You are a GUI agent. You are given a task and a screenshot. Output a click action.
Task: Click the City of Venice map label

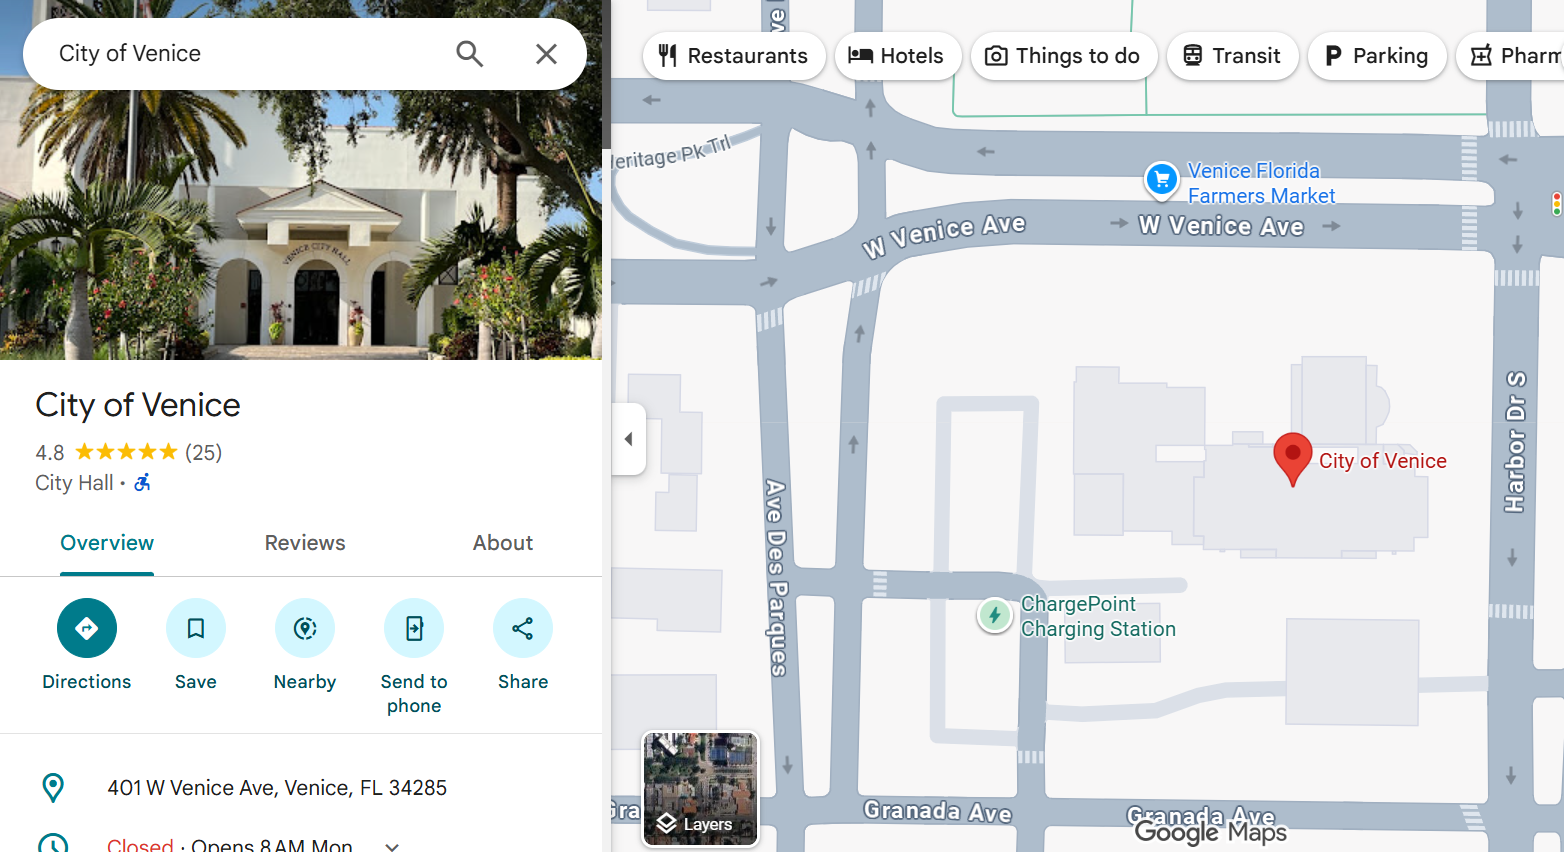[x=1382, y=461]
